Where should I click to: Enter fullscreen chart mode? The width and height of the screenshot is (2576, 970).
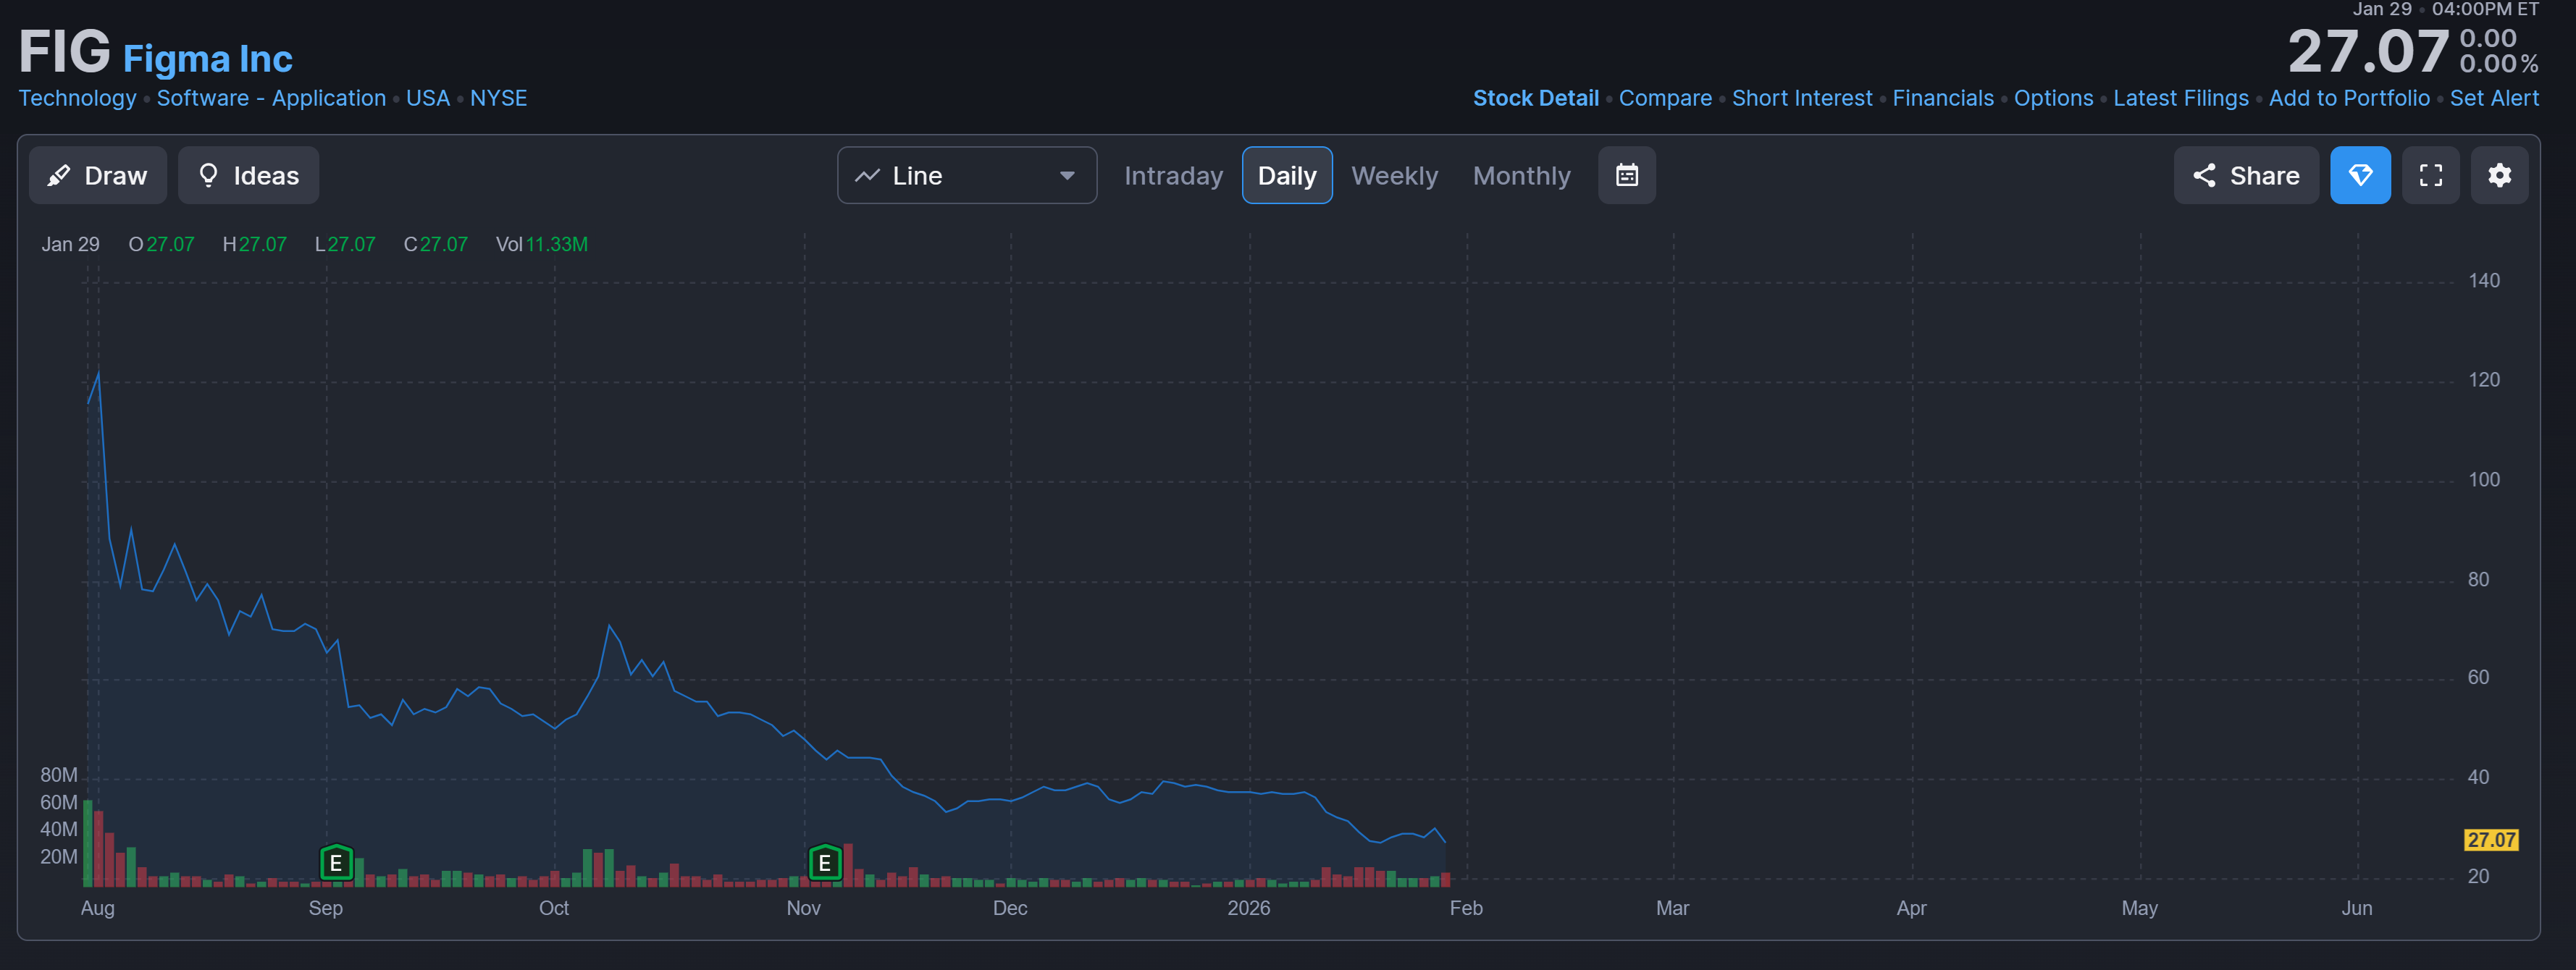2430,176
